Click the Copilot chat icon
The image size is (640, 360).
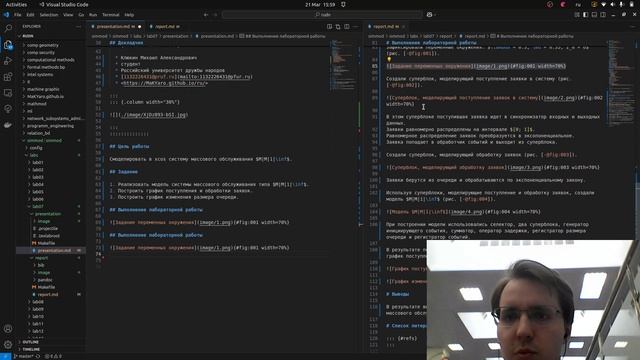429,15
